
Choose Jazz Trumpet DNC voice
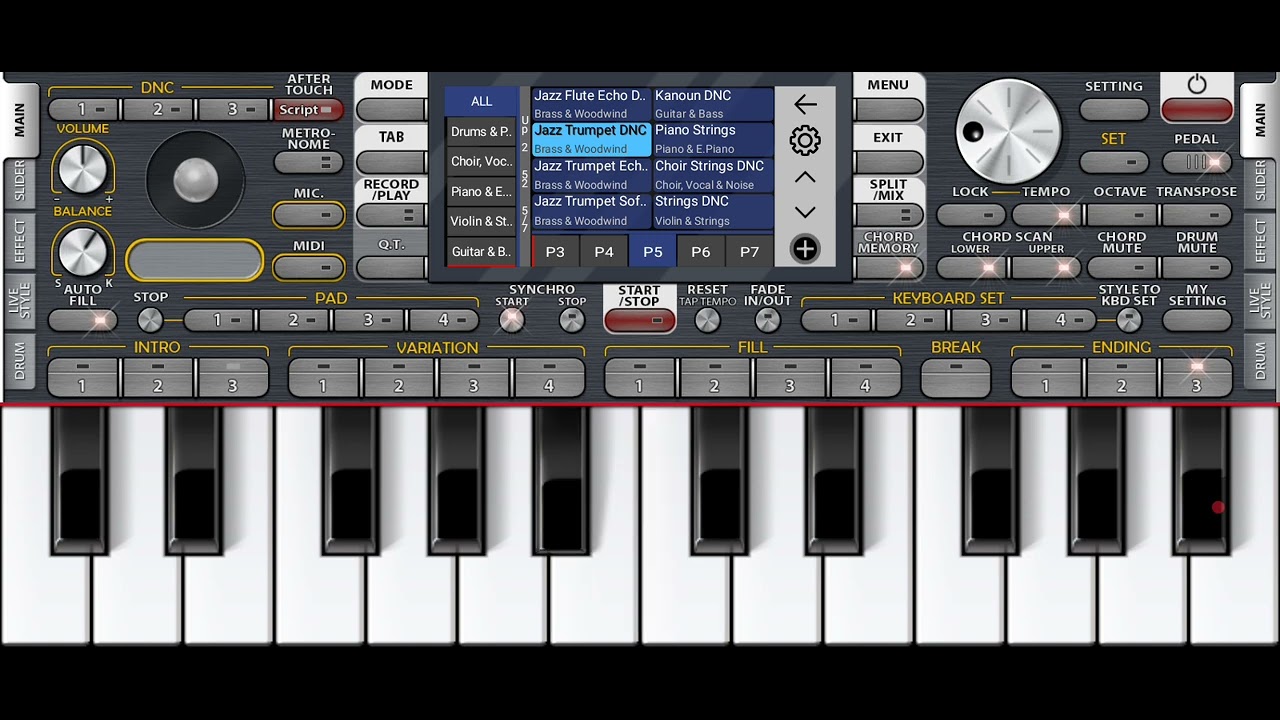[591, 139]
